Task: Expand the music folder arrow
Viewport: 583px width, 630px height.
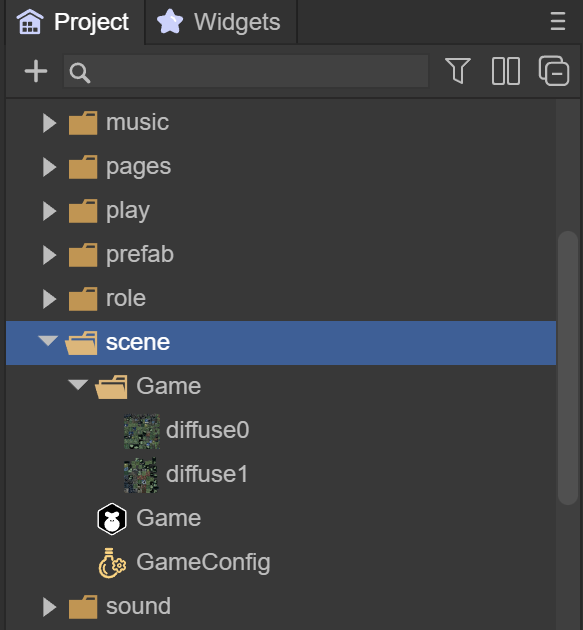Action: (x=49, y=123)
